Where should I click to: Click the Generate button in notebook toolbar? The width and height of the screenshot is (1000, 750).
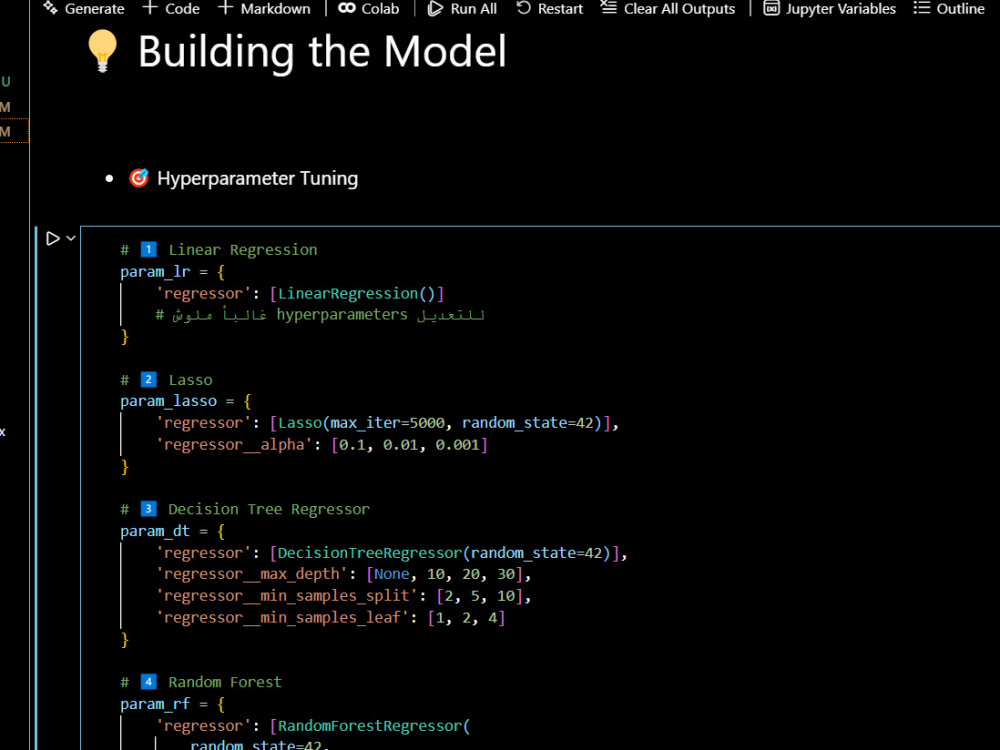pyautogui.click(x=84, y=8)
